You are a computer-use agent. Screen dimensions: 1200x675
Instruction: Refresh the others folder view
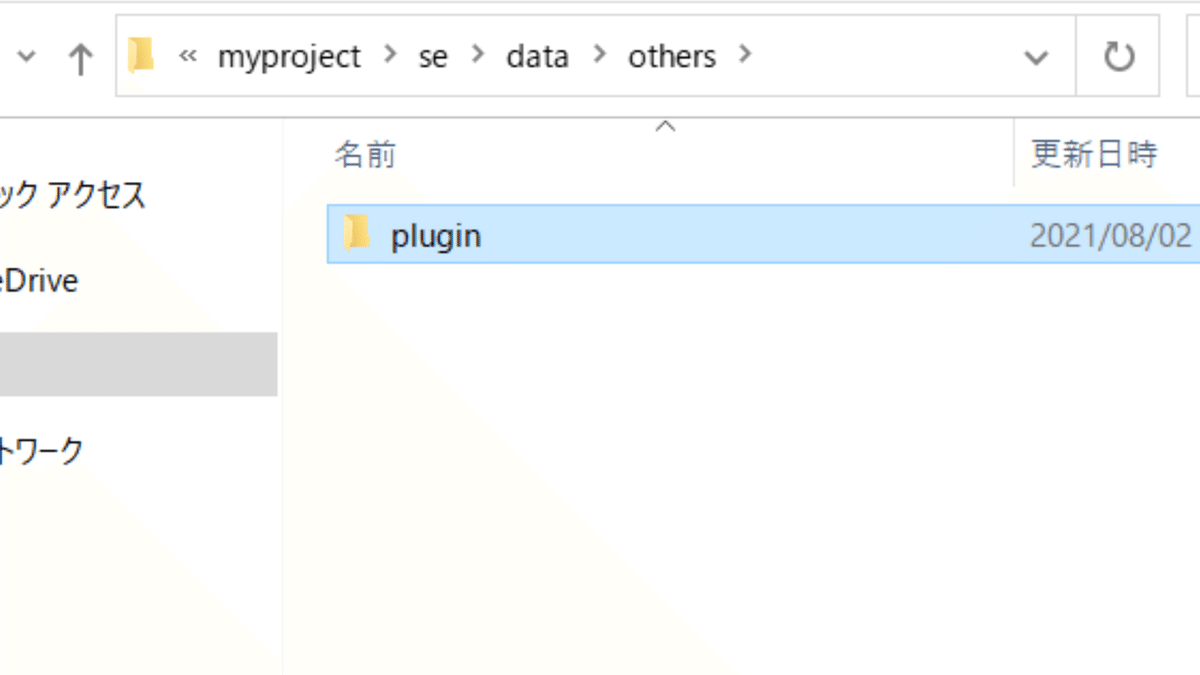click(x=1118, y=57)
